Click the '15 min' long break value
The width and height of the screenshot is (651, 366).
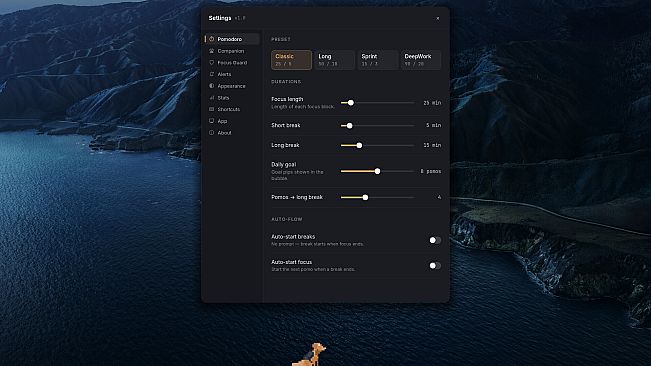click(432, 145)
